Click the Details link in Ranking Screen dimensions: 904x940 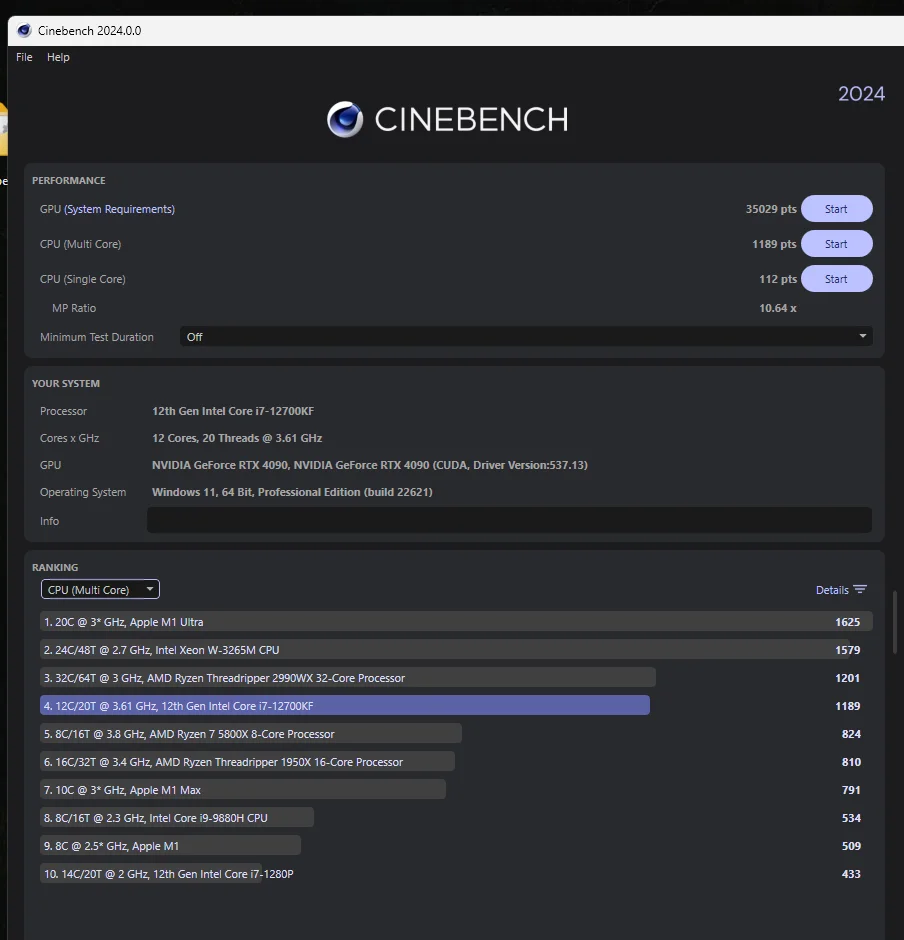click(x=832, y=590)
